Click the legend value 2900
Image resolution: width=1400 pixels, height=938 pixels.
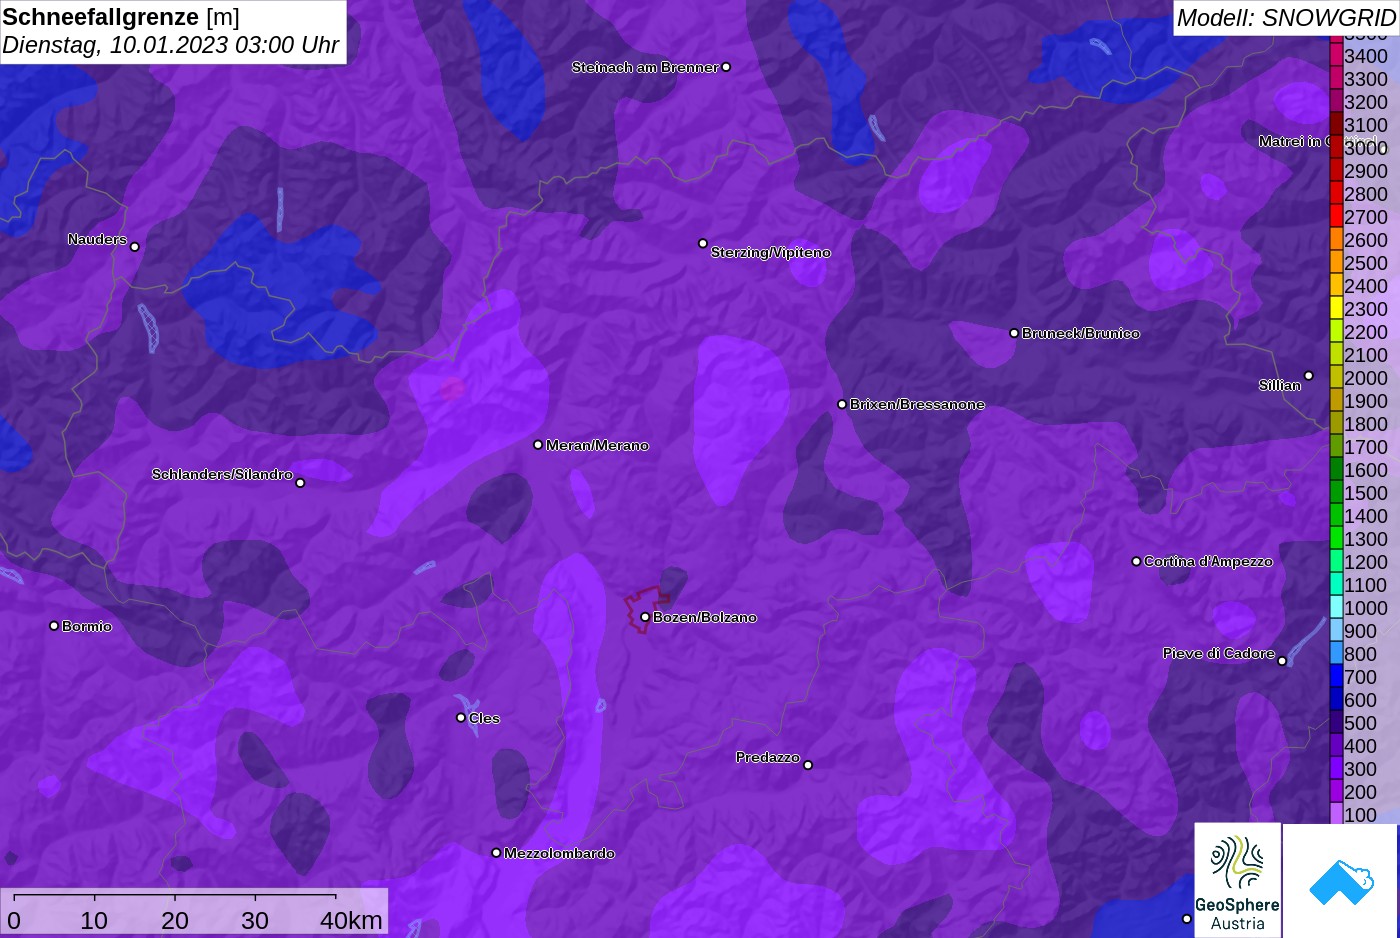click(1366, 171)
